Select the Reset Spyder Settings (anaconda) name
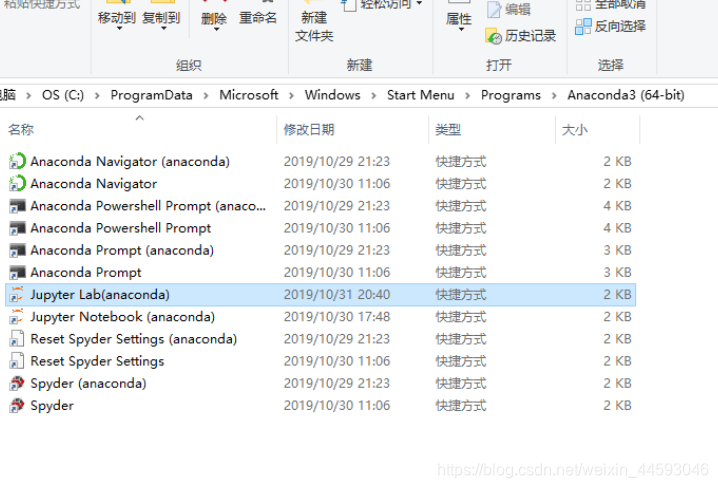 [134, 339]
